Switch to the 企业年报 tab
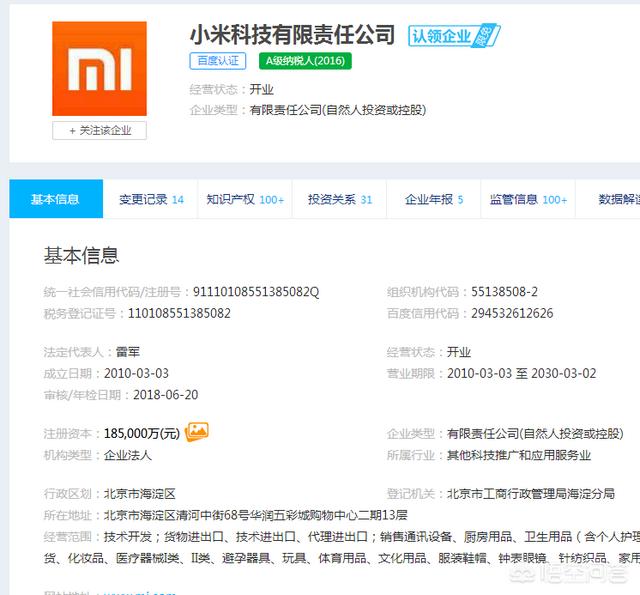640x595 pixels. (433, 199)
